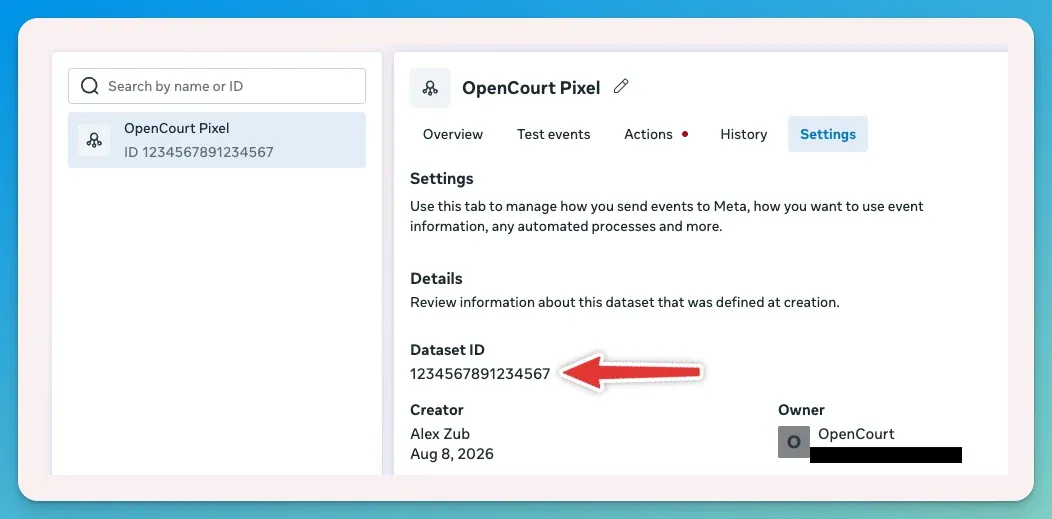The width and height of the screenshot is (1052, 519).
Task: Click the OpenCourt owner avatar icon
Action: tap(794, 442)
